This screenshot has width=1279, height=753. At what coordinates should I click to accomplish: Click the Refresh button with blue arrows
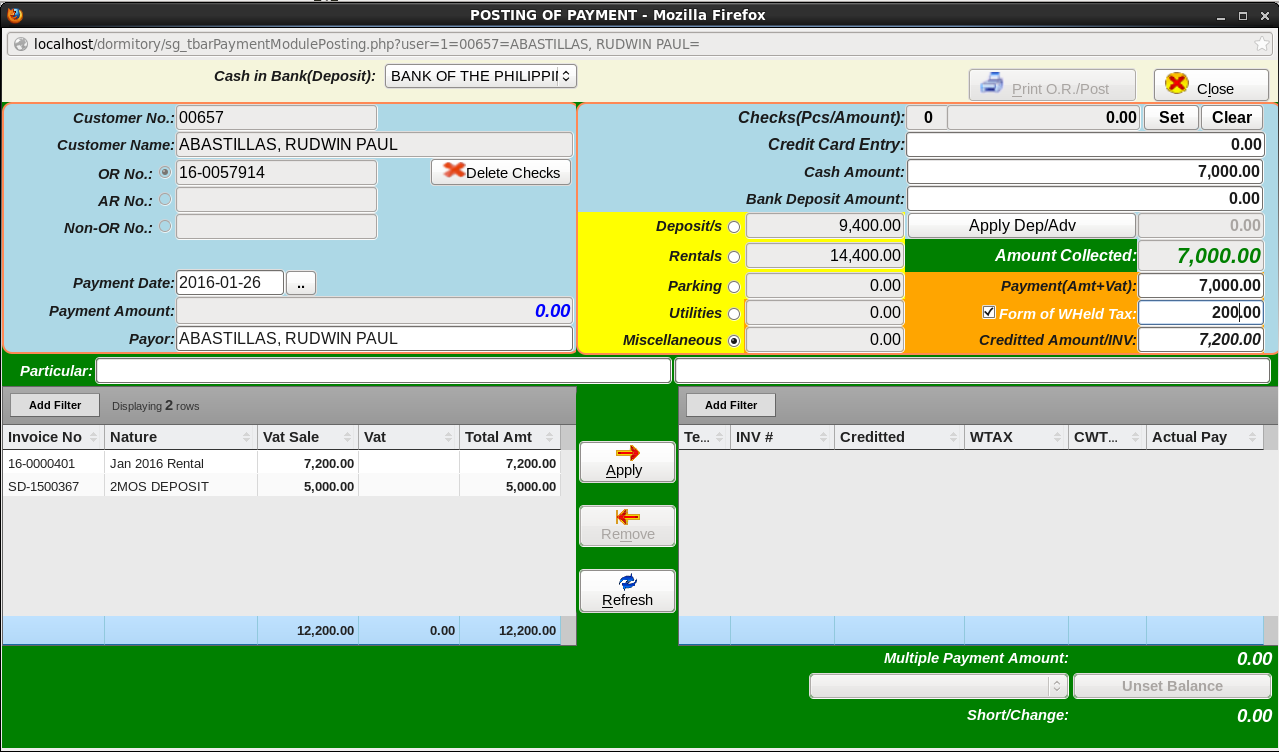point(627,591)
